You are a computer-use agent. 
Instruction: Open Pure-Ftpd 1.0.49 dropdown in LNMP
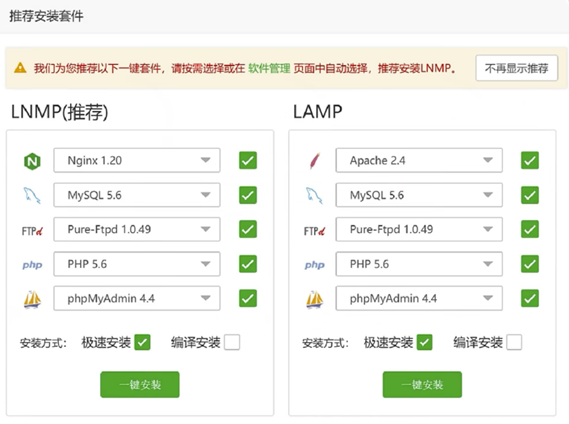point(137,229)
